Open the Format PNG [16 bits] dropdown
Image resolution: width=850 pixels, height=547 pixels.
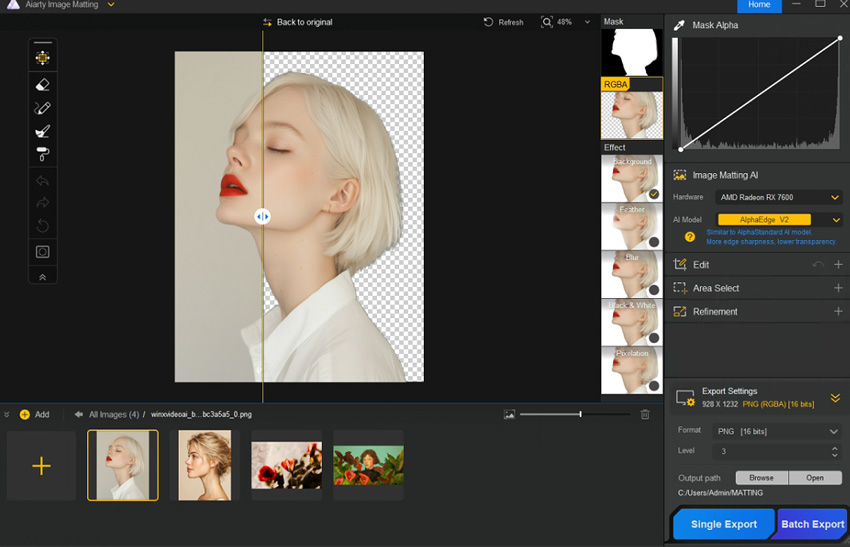click(777, 432)
